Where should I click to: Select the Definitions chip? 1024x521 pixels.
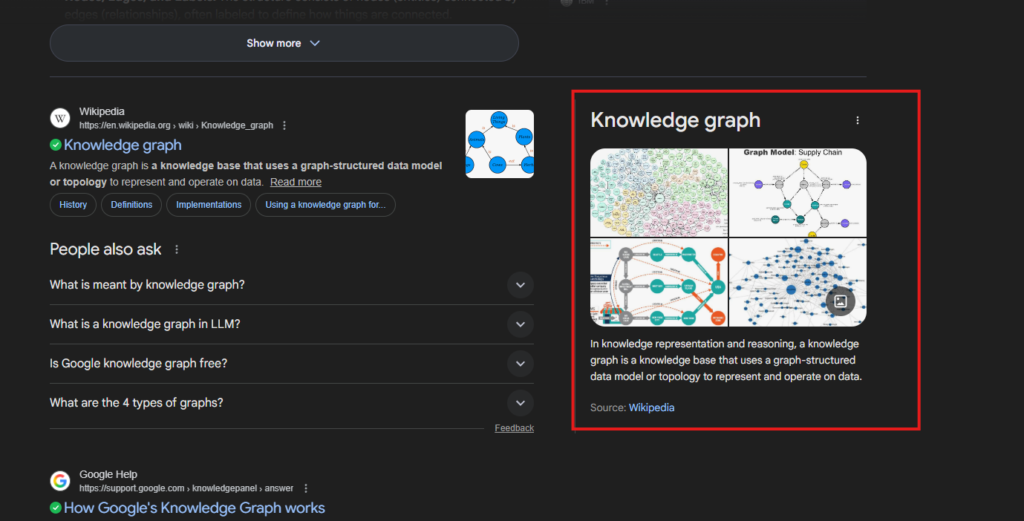click(x=132, y=205)
